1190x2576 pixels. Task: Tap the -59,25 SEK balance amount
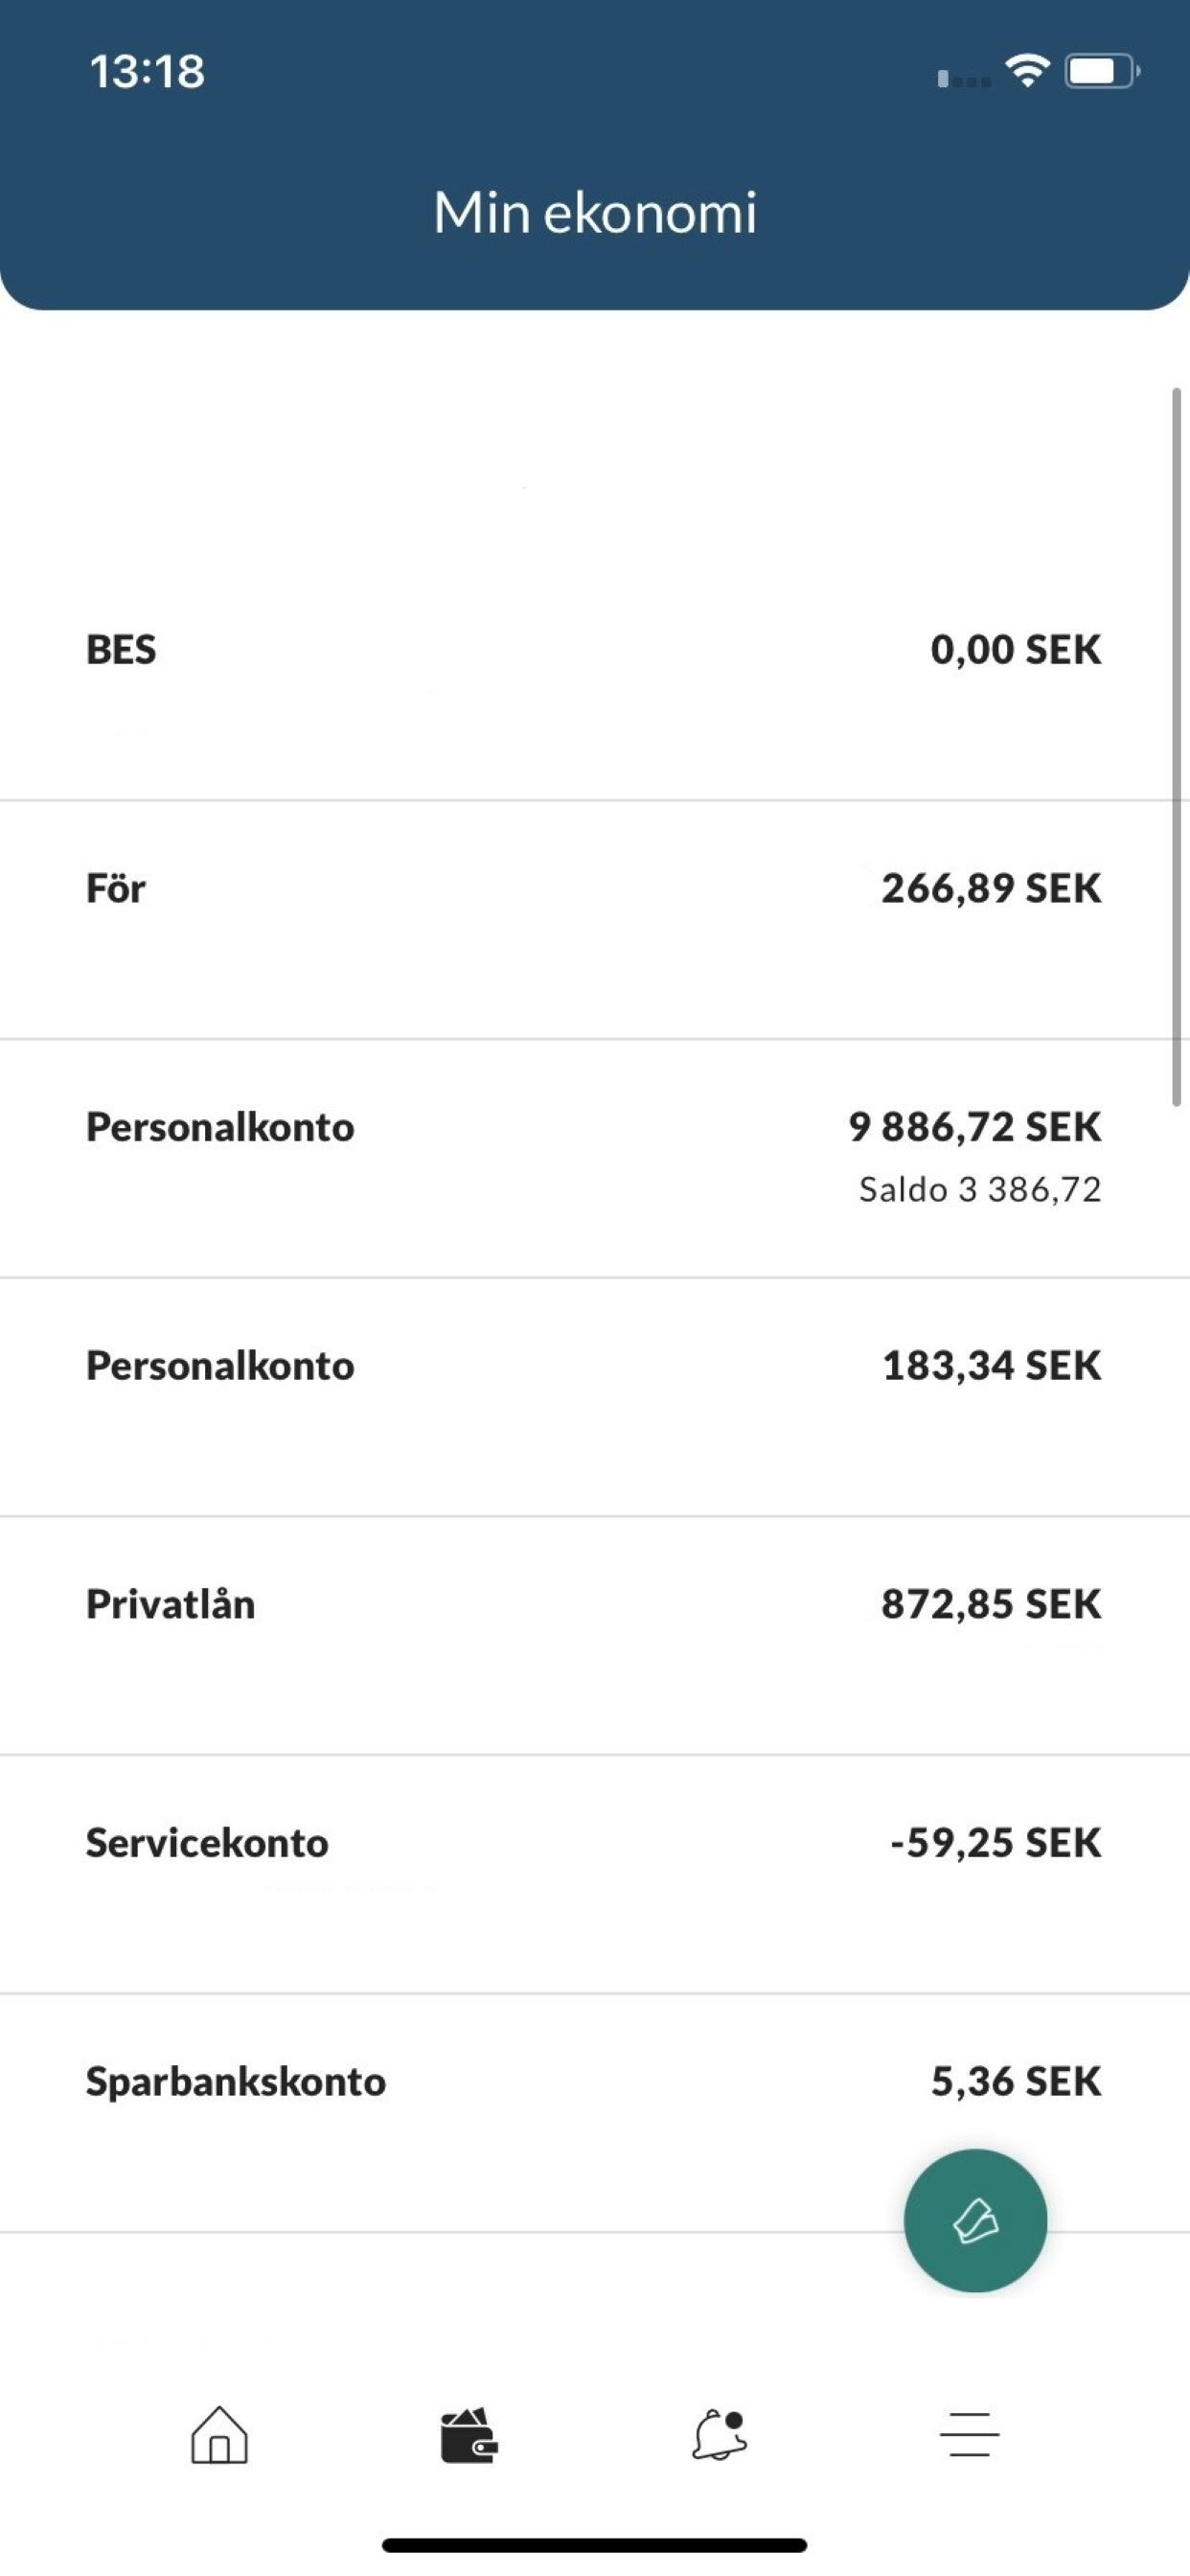(996, 1842)
